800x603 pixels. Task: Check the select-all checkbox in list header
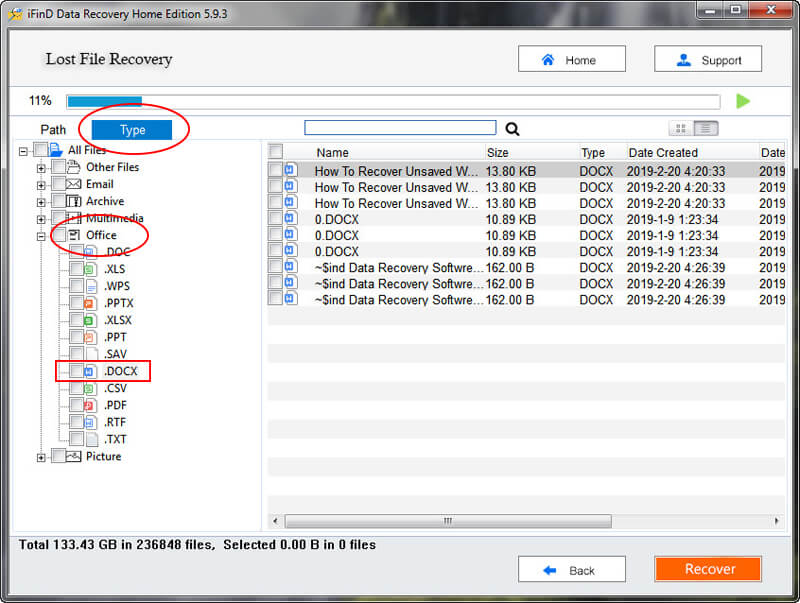coord(276,151)
